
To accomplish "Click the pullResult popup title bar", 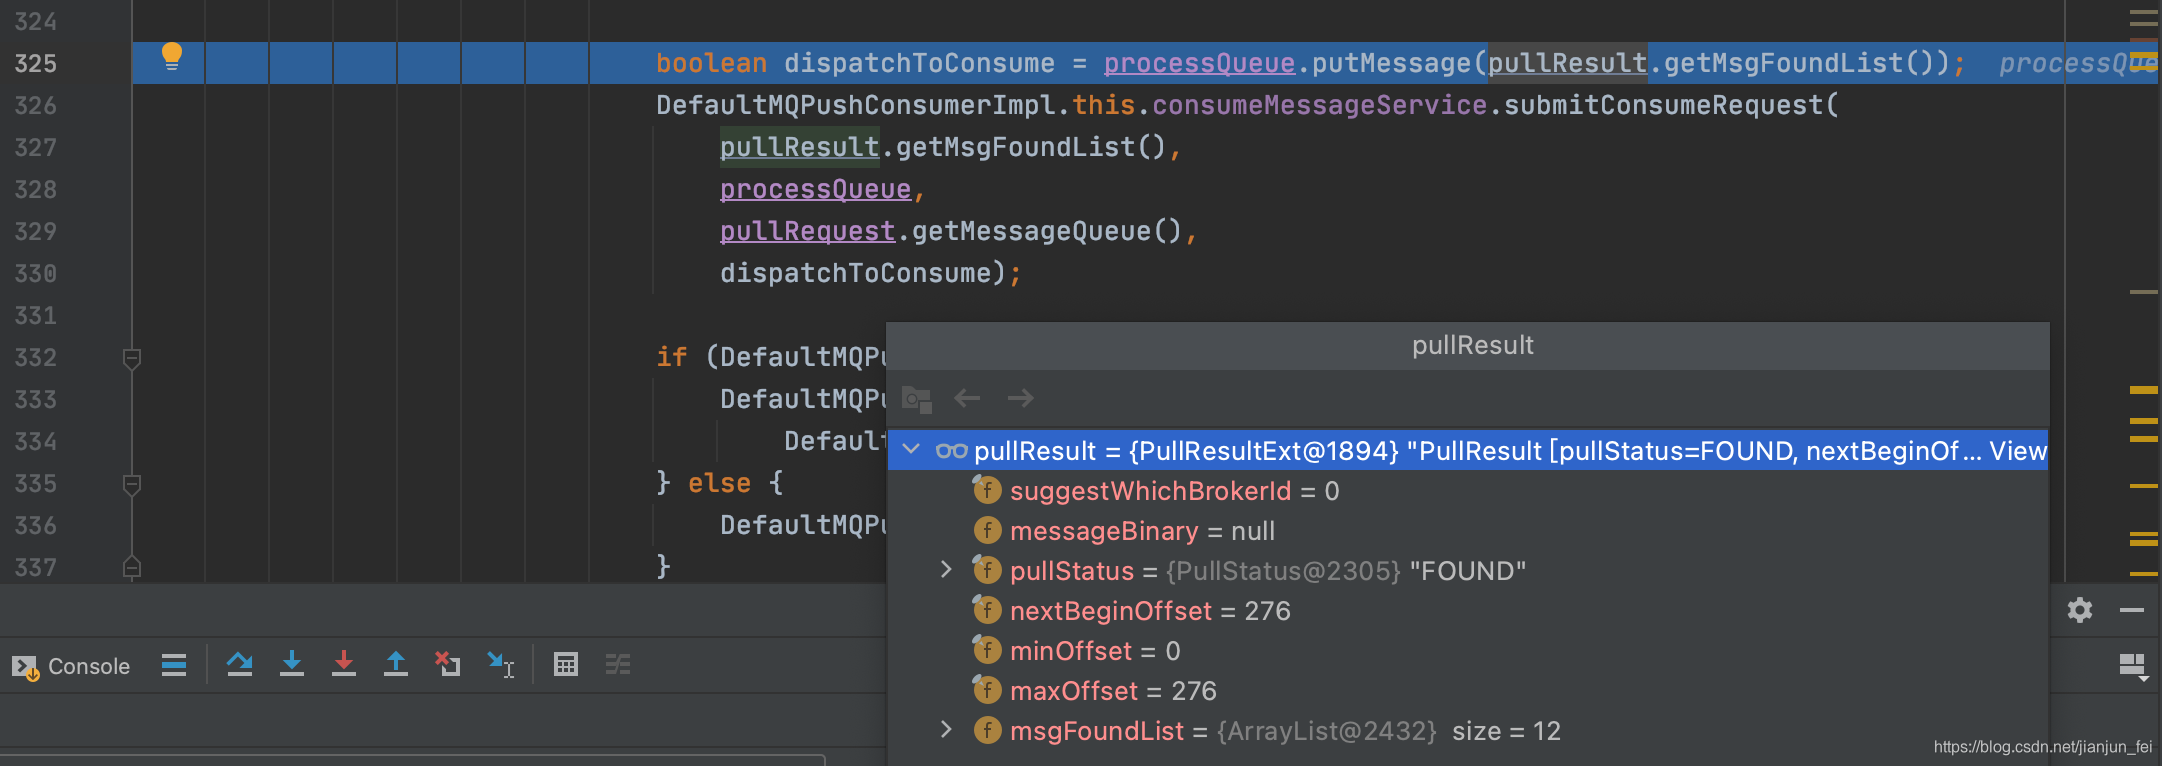I will [1467, 346].
